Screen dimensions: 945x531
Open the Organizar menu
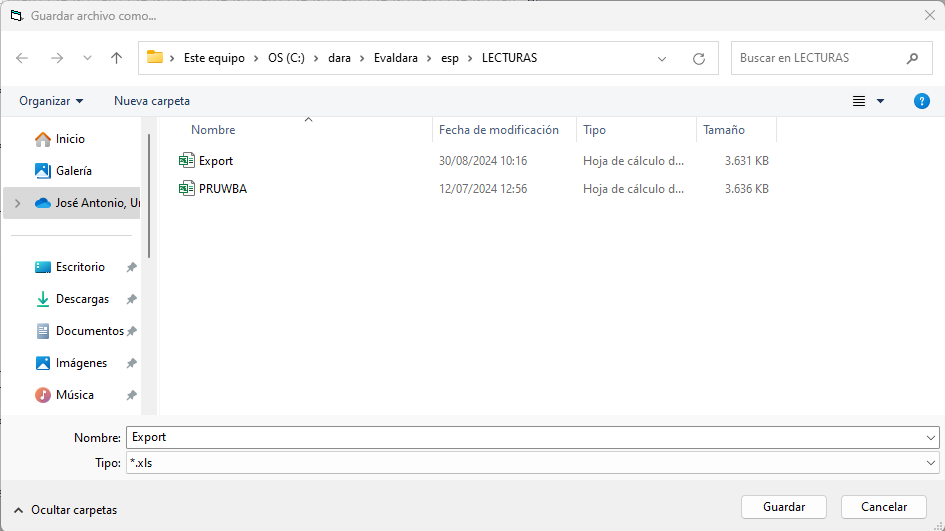pyautogui.click(x=51, y=101)
